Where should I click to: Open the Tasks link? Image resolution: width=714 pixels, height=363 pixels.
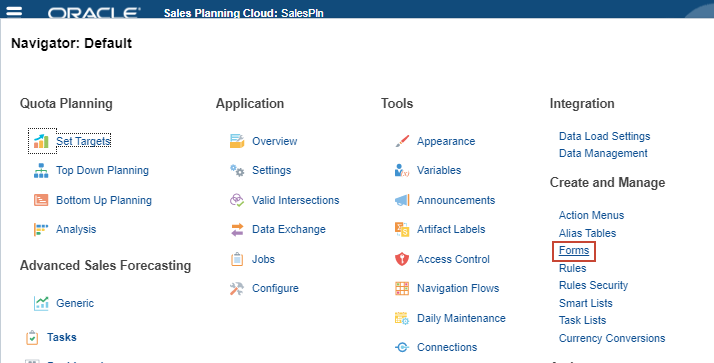62,337
